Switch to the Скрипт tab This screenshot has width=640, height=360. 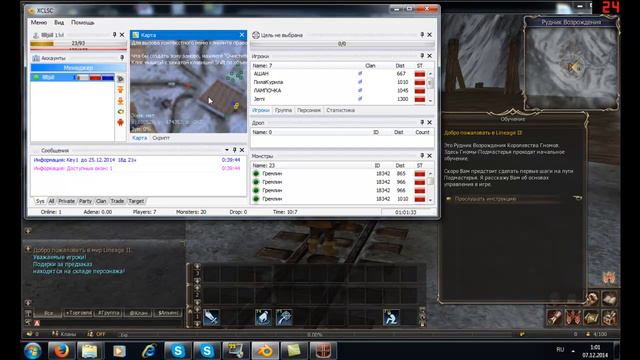point(161,138)
